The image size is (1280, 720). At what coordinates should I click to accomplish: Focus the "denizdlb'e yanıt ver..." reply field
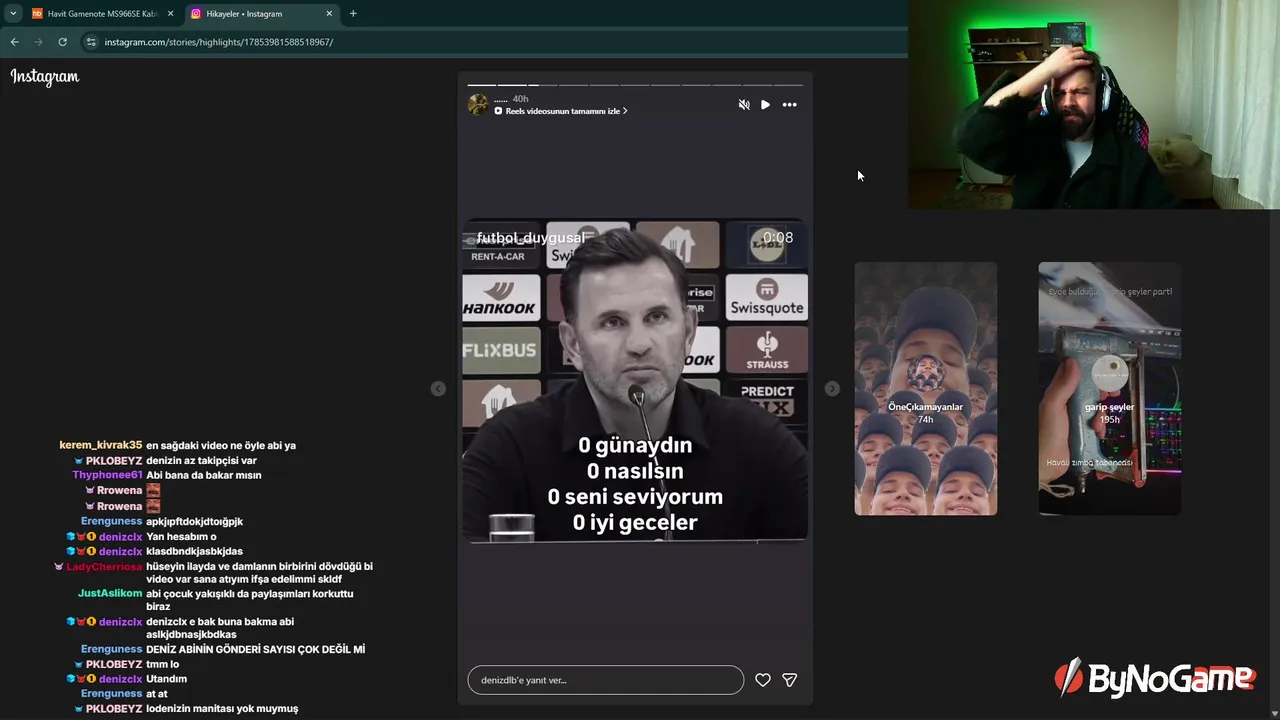tap(605, 680)
